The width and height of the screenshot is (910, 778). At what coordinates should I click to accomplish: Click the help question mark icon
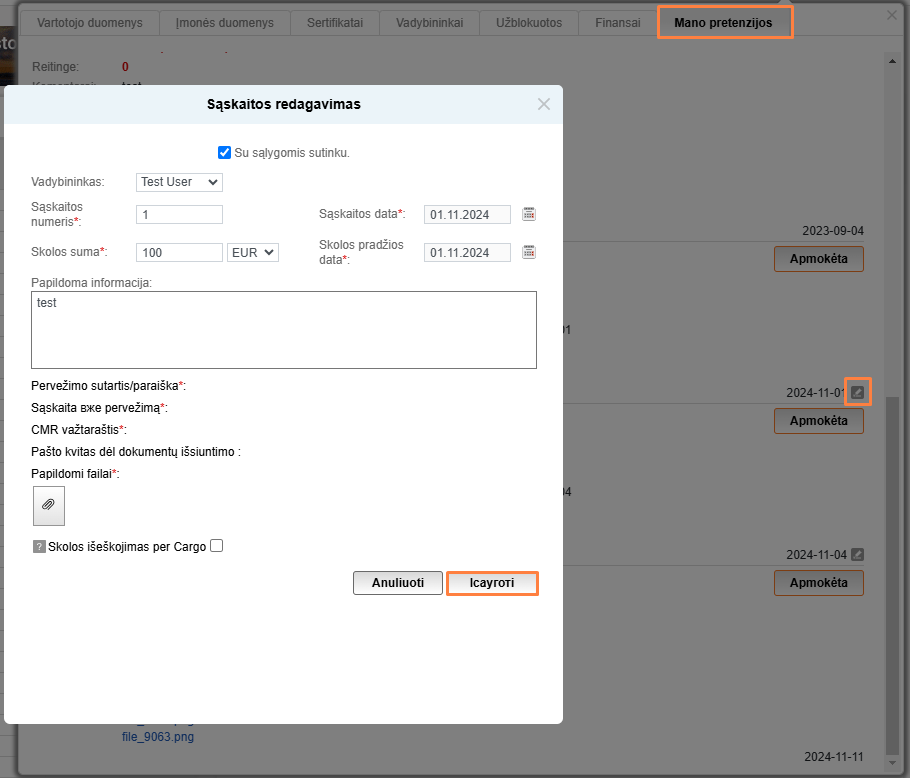[39, 547]
